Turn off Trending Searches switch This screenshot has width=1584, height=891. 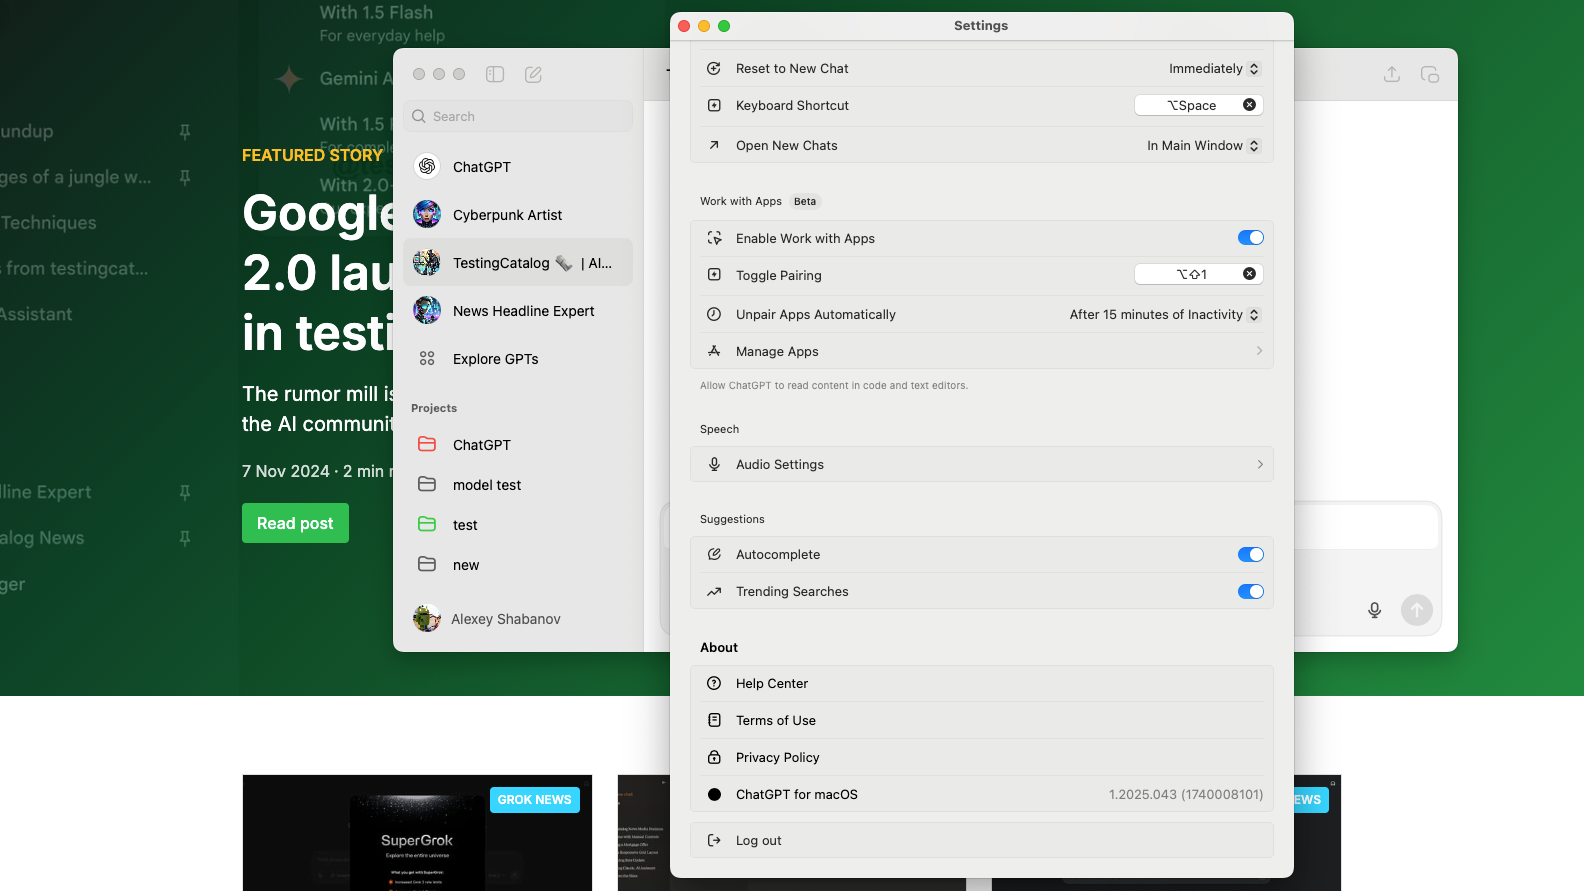coord(1251,592)
